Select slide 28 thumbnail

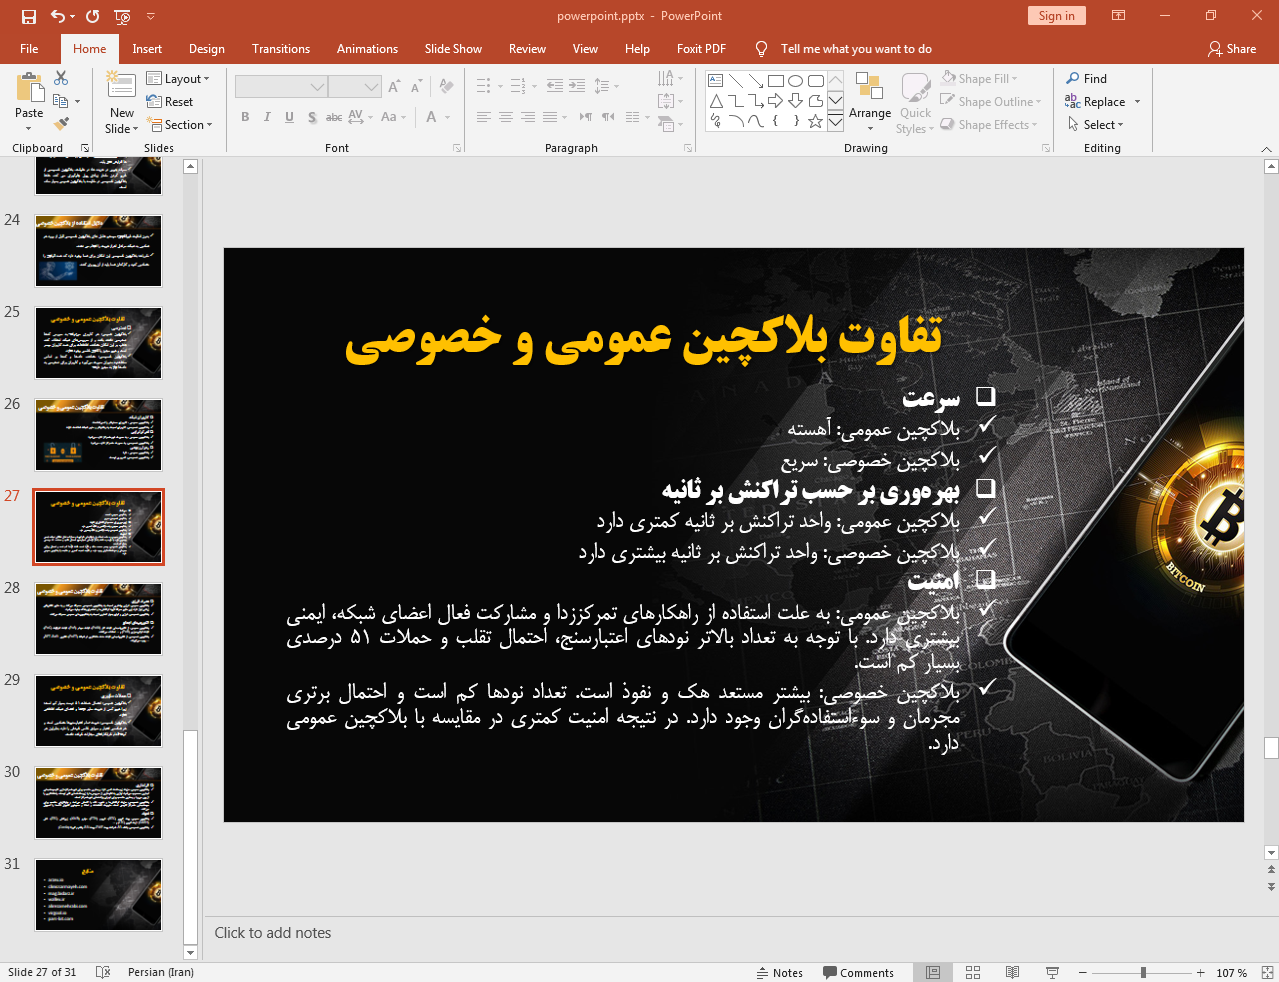coord(98,619)
